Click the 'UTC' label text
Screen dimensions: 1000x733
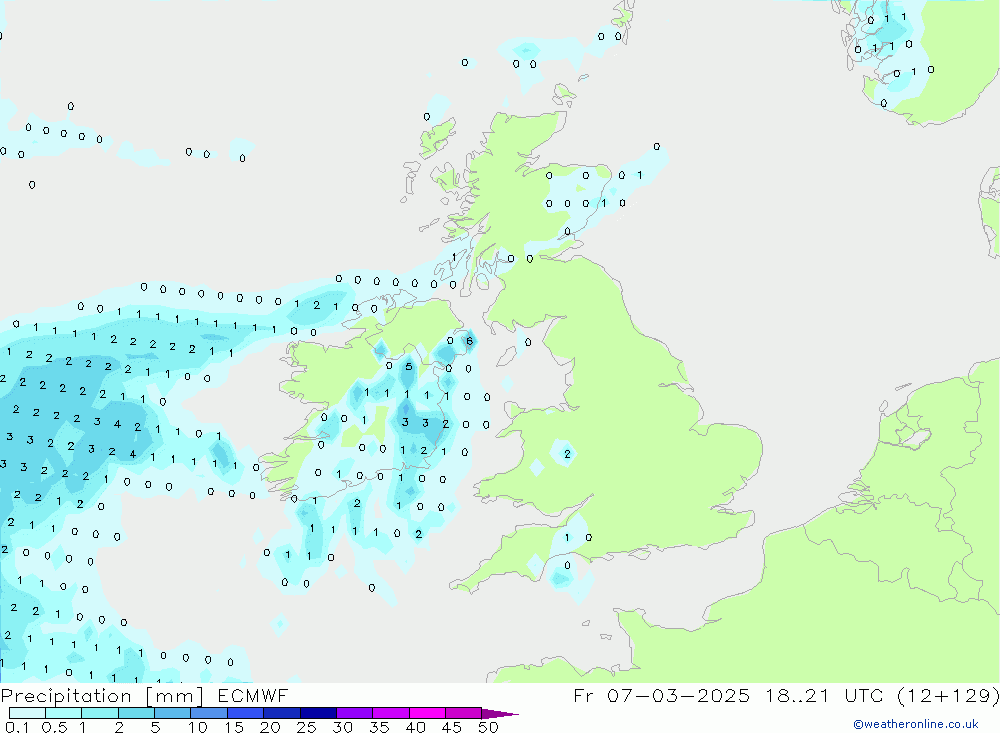click(x=865, y=696)
